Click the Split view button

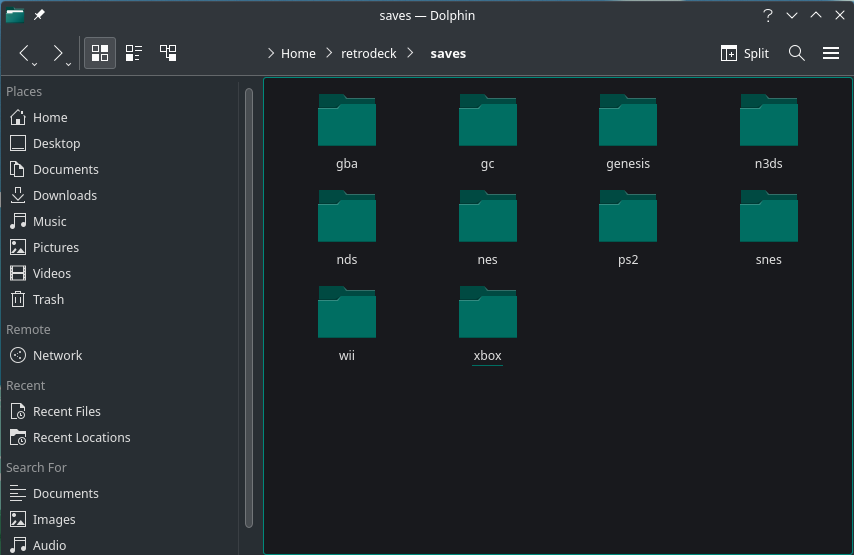[745, 53]
